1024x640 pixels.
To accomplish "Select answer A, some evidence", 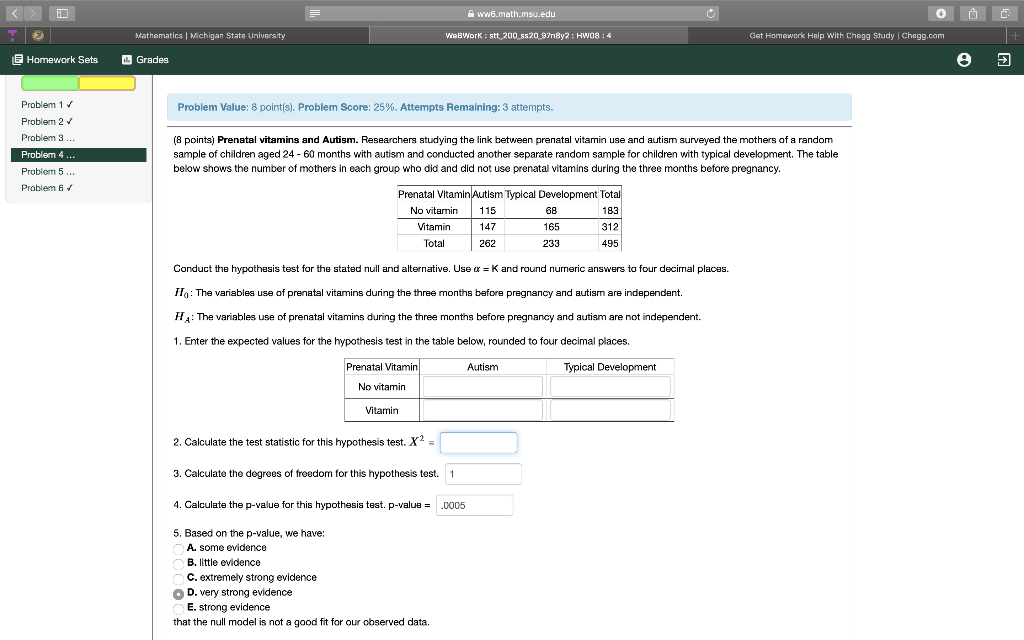I will point(178,548).
